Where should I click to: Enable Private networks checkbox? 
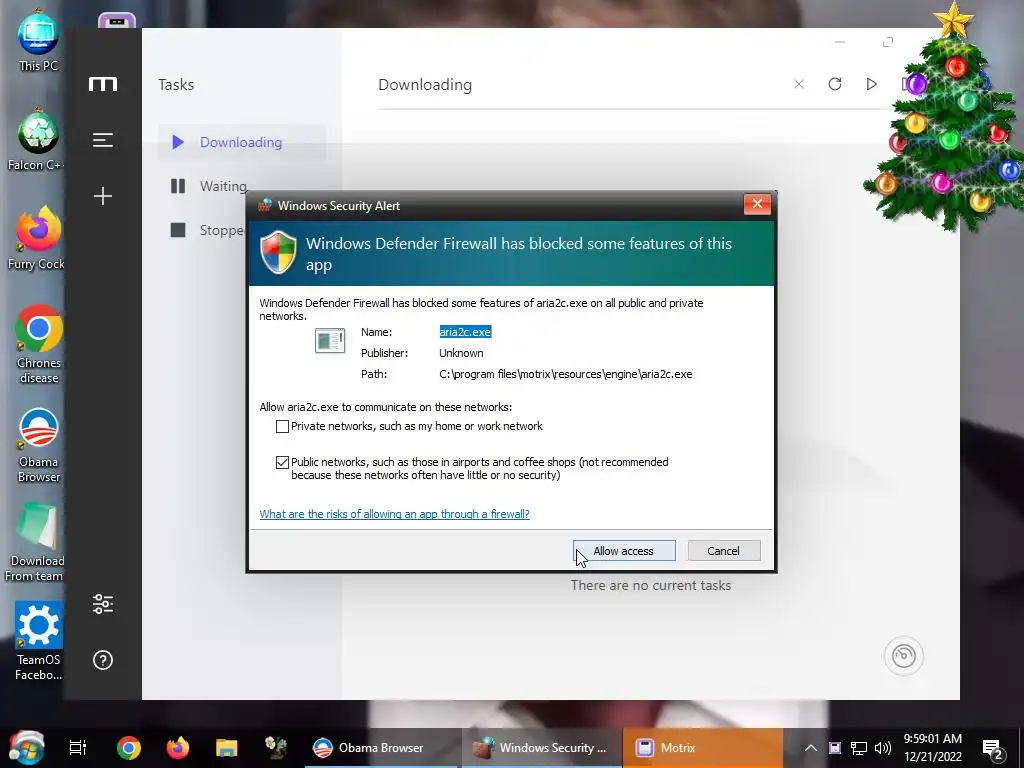point(282,426)
